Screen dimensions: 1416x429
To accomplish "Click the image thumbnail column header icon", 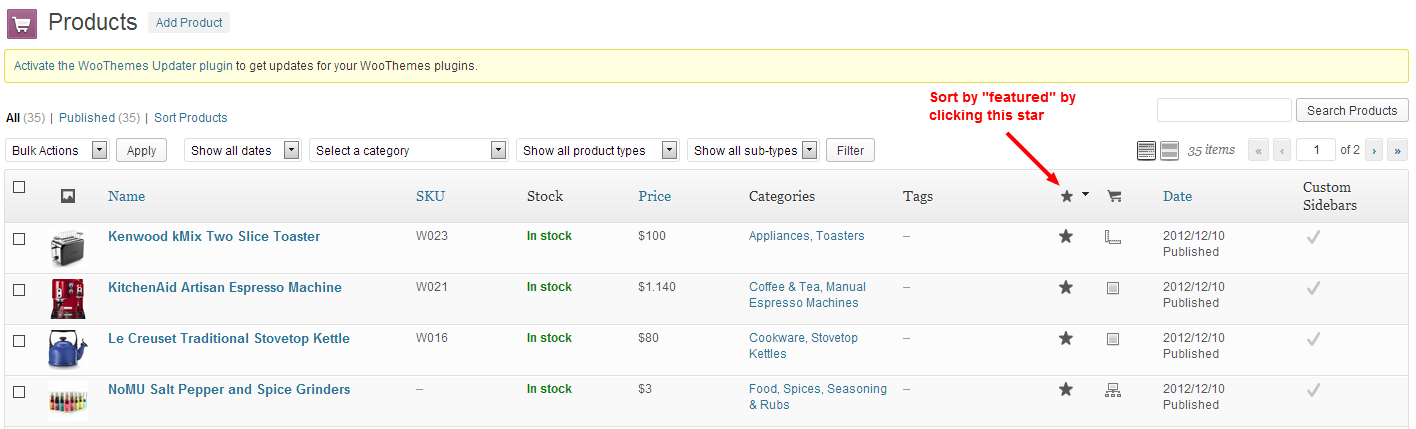I will click(68, 197).
